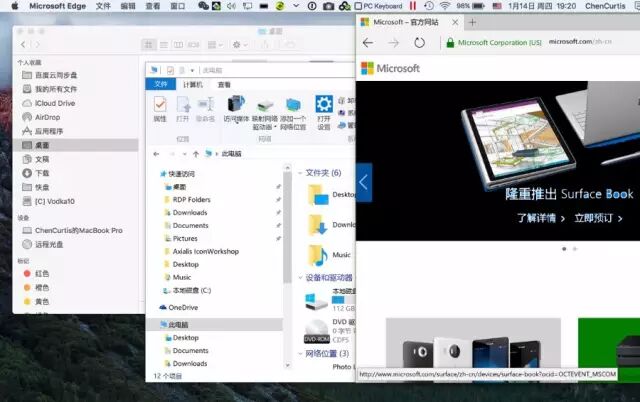640x402 pixels.
Task: Click the Finder back arrow
Action: click(x=23, y=44)
